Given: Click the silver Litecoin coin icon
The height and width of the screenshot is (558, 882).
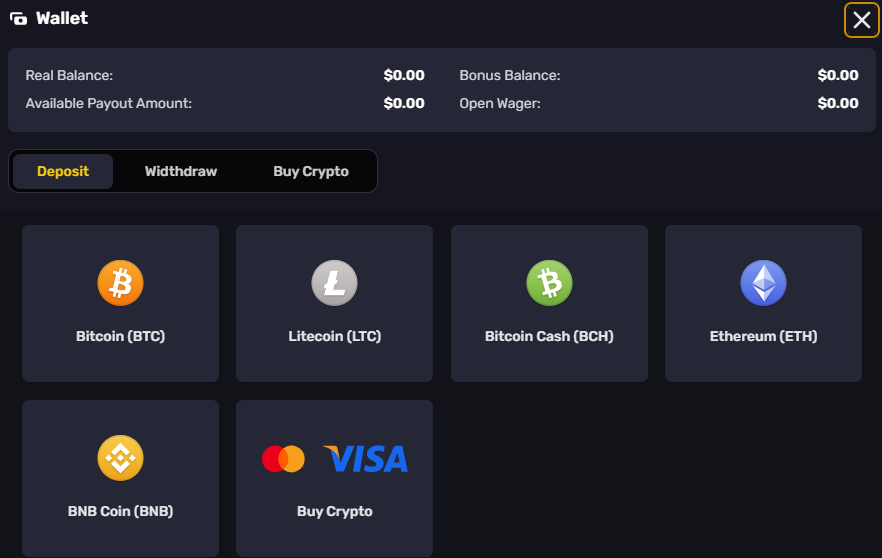Looking at the screenshot, I should point(335,283).
